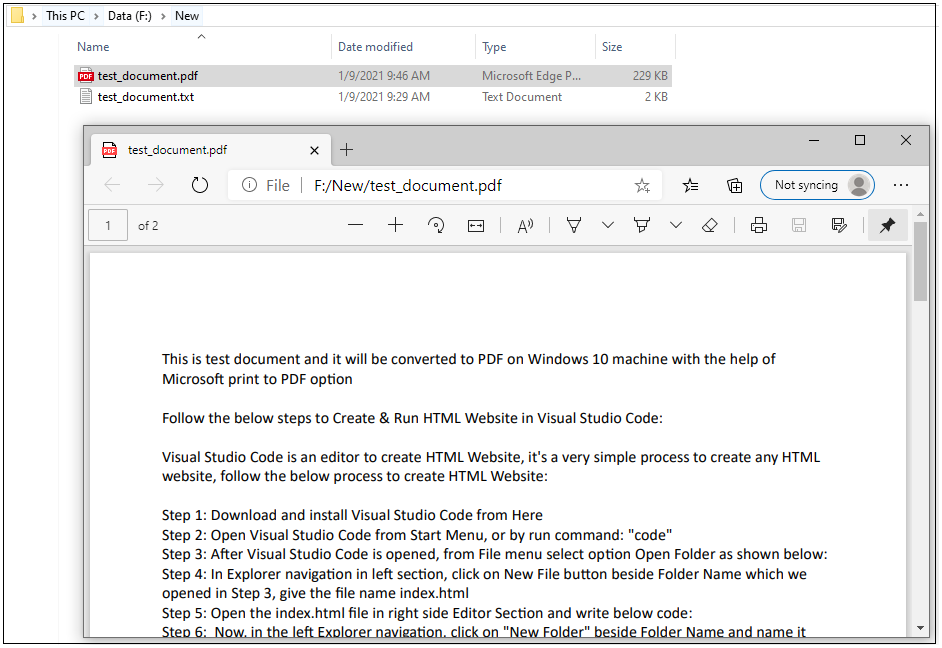This screenshot has height=648, width=942.
Task: Click This PC in the breadcrumb path
Action: pyautogui.click(x=65, y=16)
